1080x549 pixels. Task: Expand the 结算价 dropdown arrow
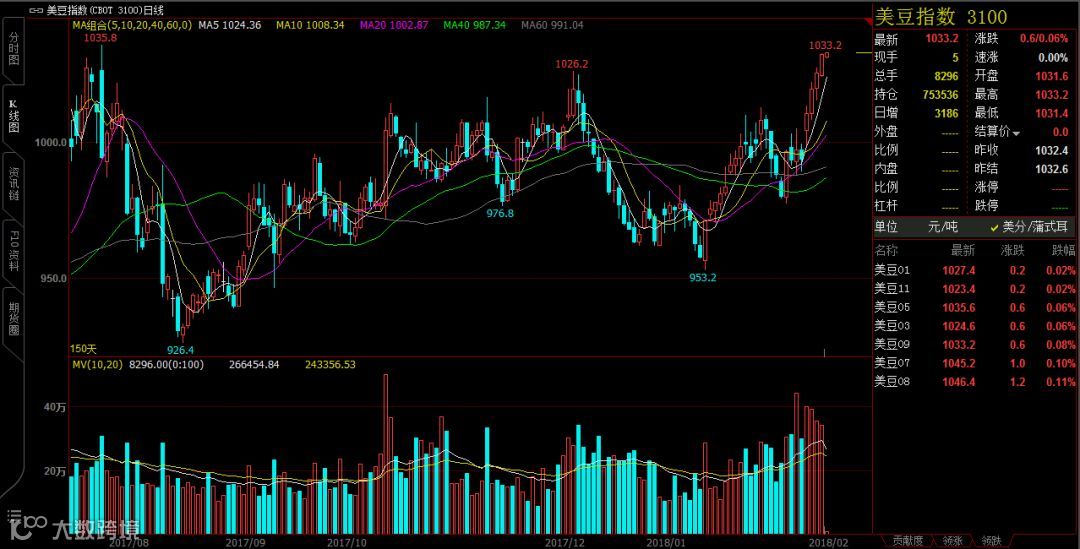pyautogui.click(x=1016, y=133)
